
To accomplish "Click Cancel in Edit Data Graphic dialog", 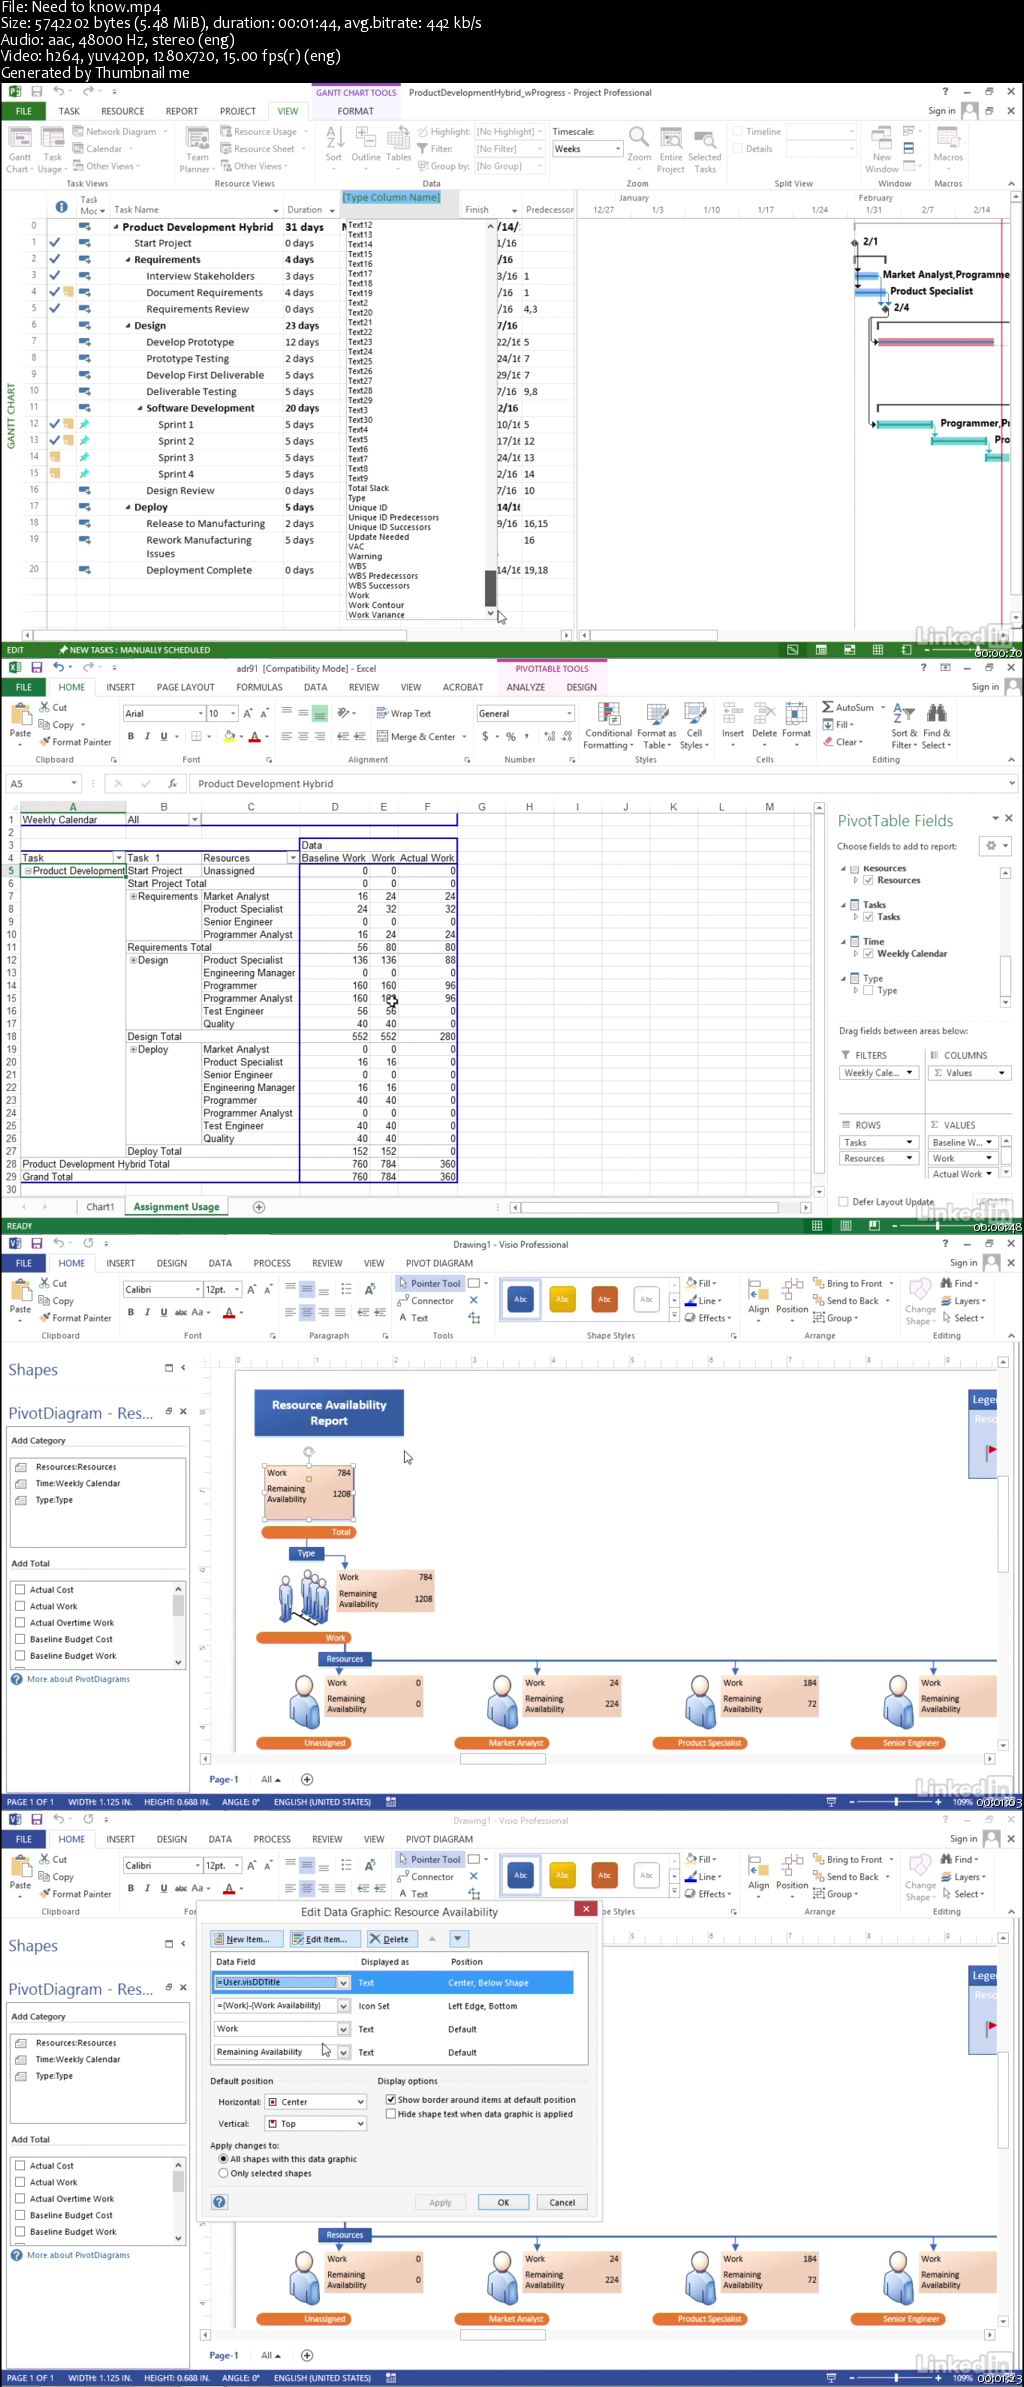I will coord(562,2201).
